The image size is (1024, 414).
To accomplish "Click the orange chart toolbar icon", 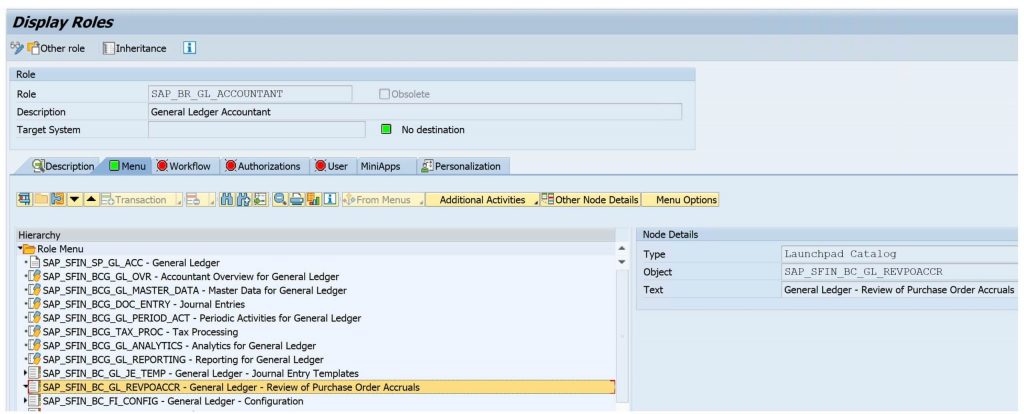I will pos(313,200).
